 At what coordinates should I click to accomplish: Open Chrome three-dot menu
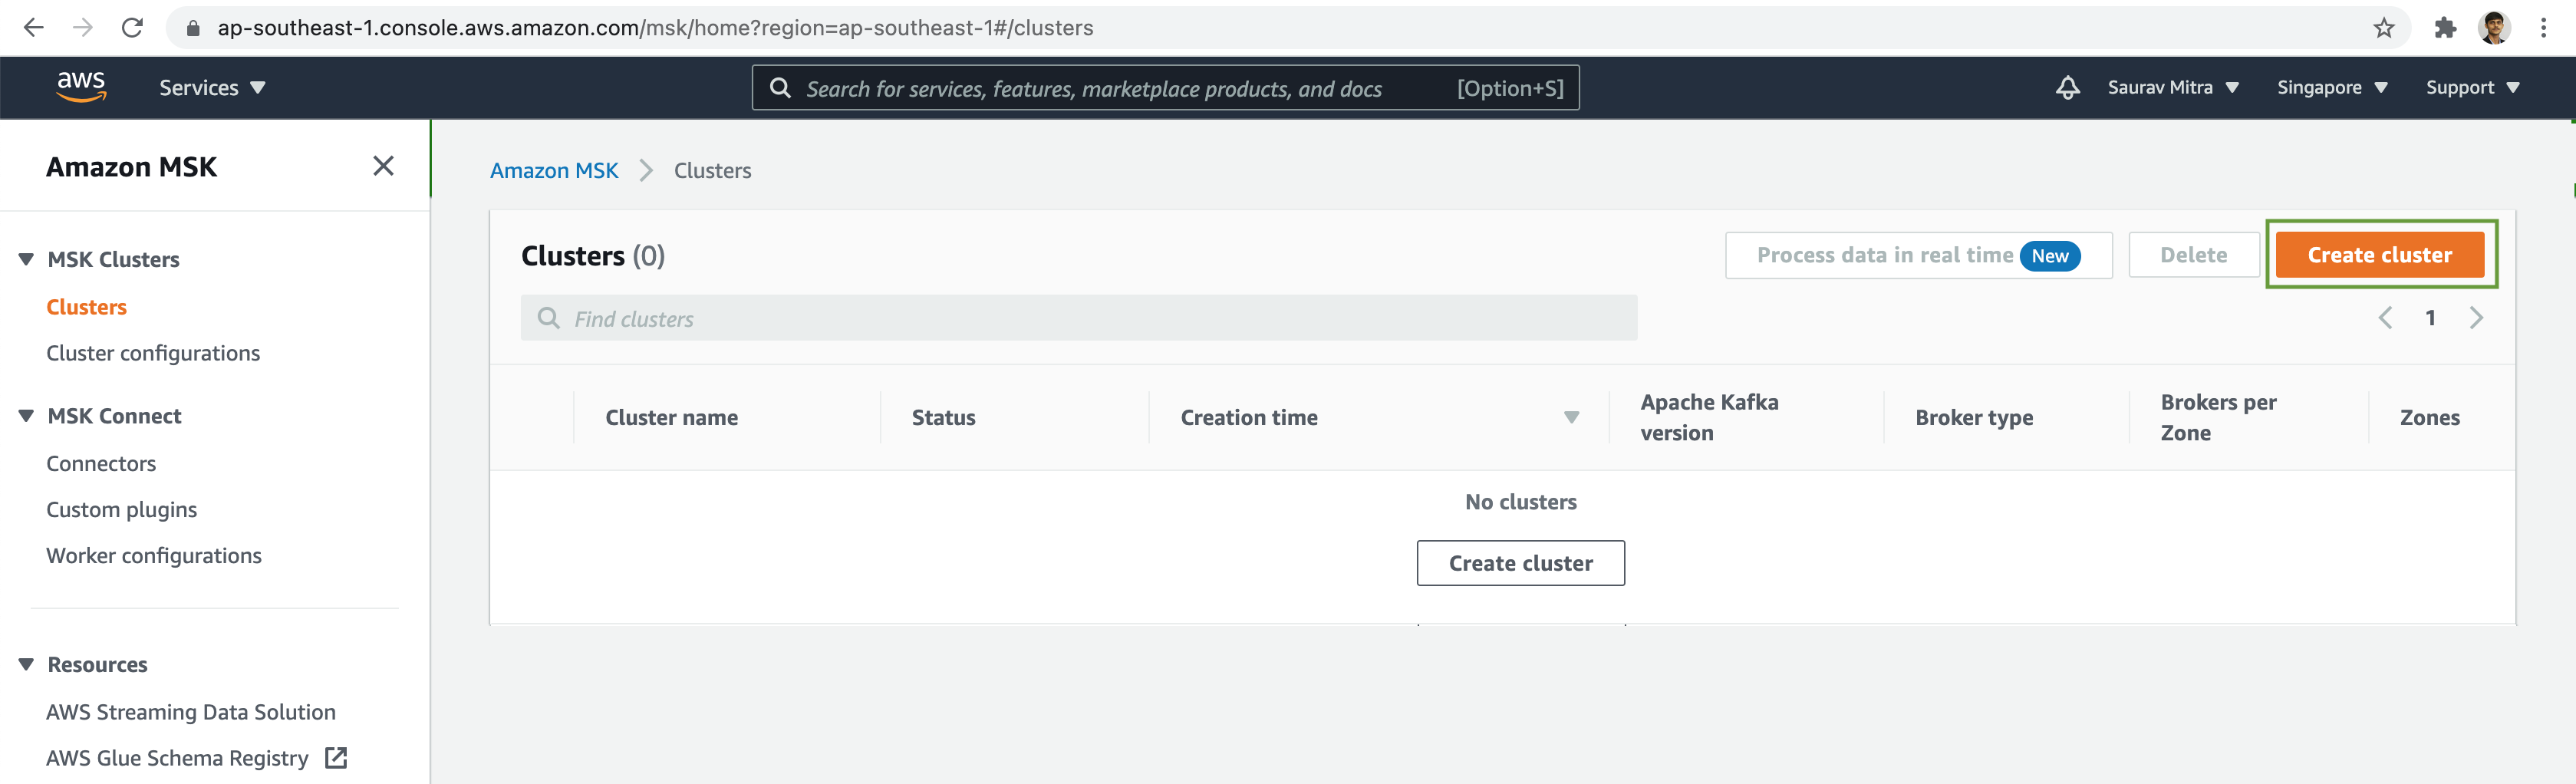tap(2543, 28)
